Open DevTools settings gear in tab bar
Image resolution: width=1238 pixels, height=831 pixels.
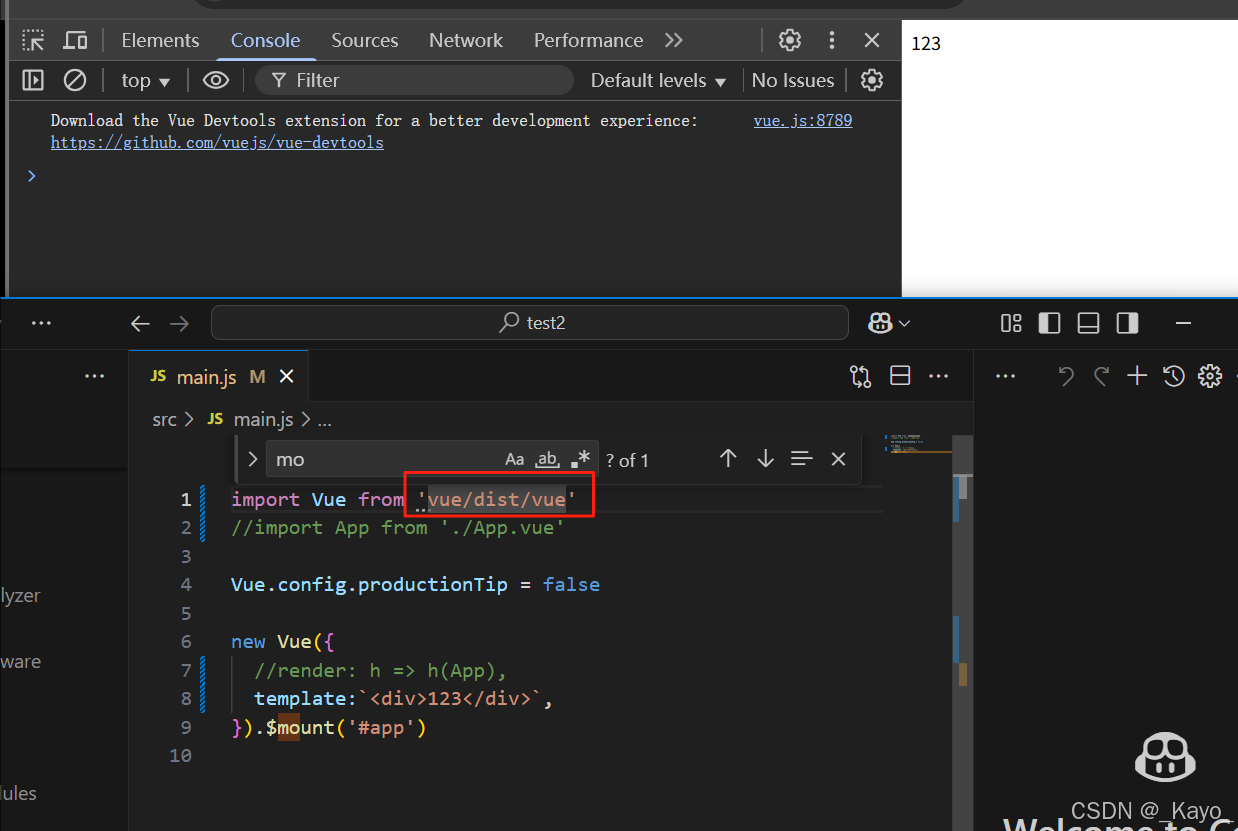[790, 40]
